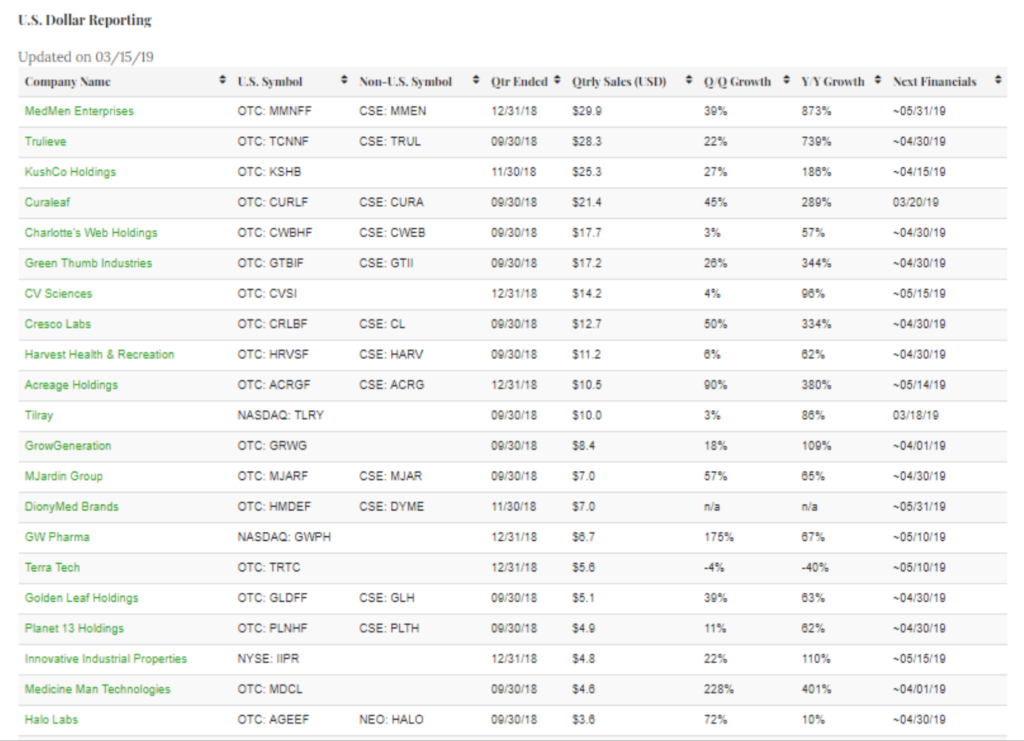Screen dimensions: 1024x741
Task: Click the Updated on 03/15/19 text
Action: point(86,57)
